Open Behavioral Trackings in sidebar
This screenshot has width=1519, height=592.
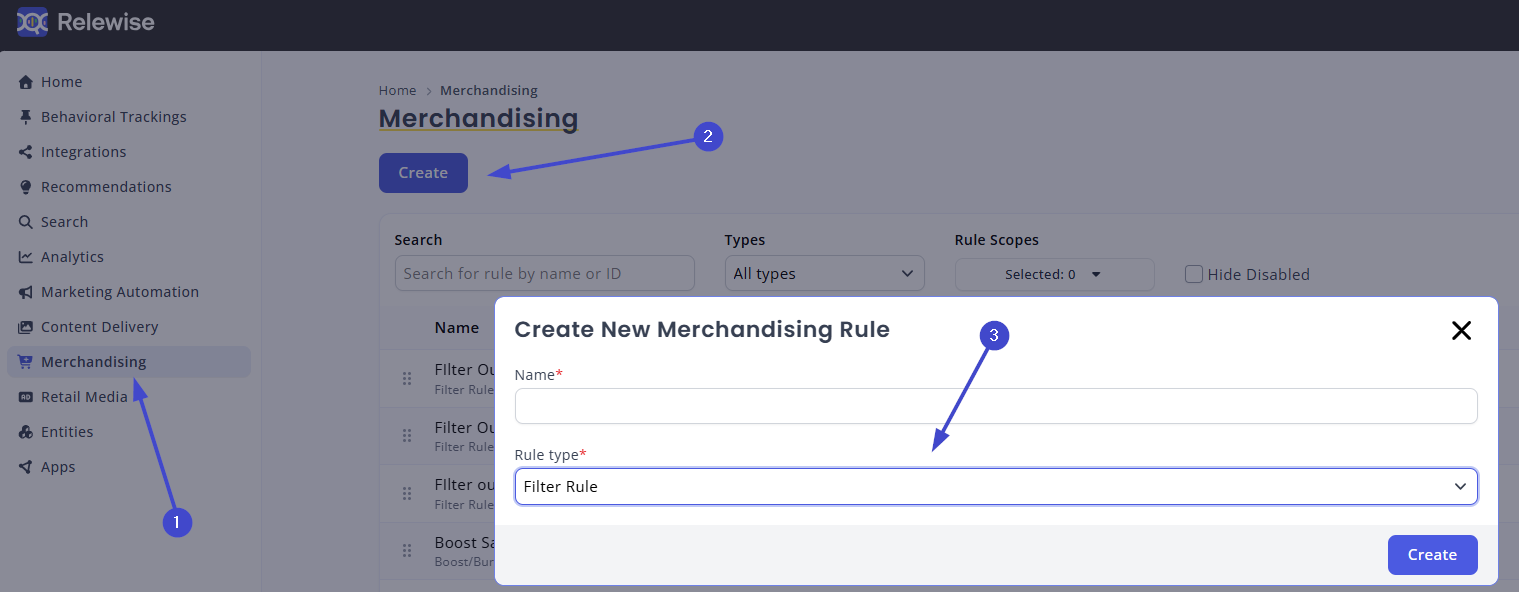(129, 117)
